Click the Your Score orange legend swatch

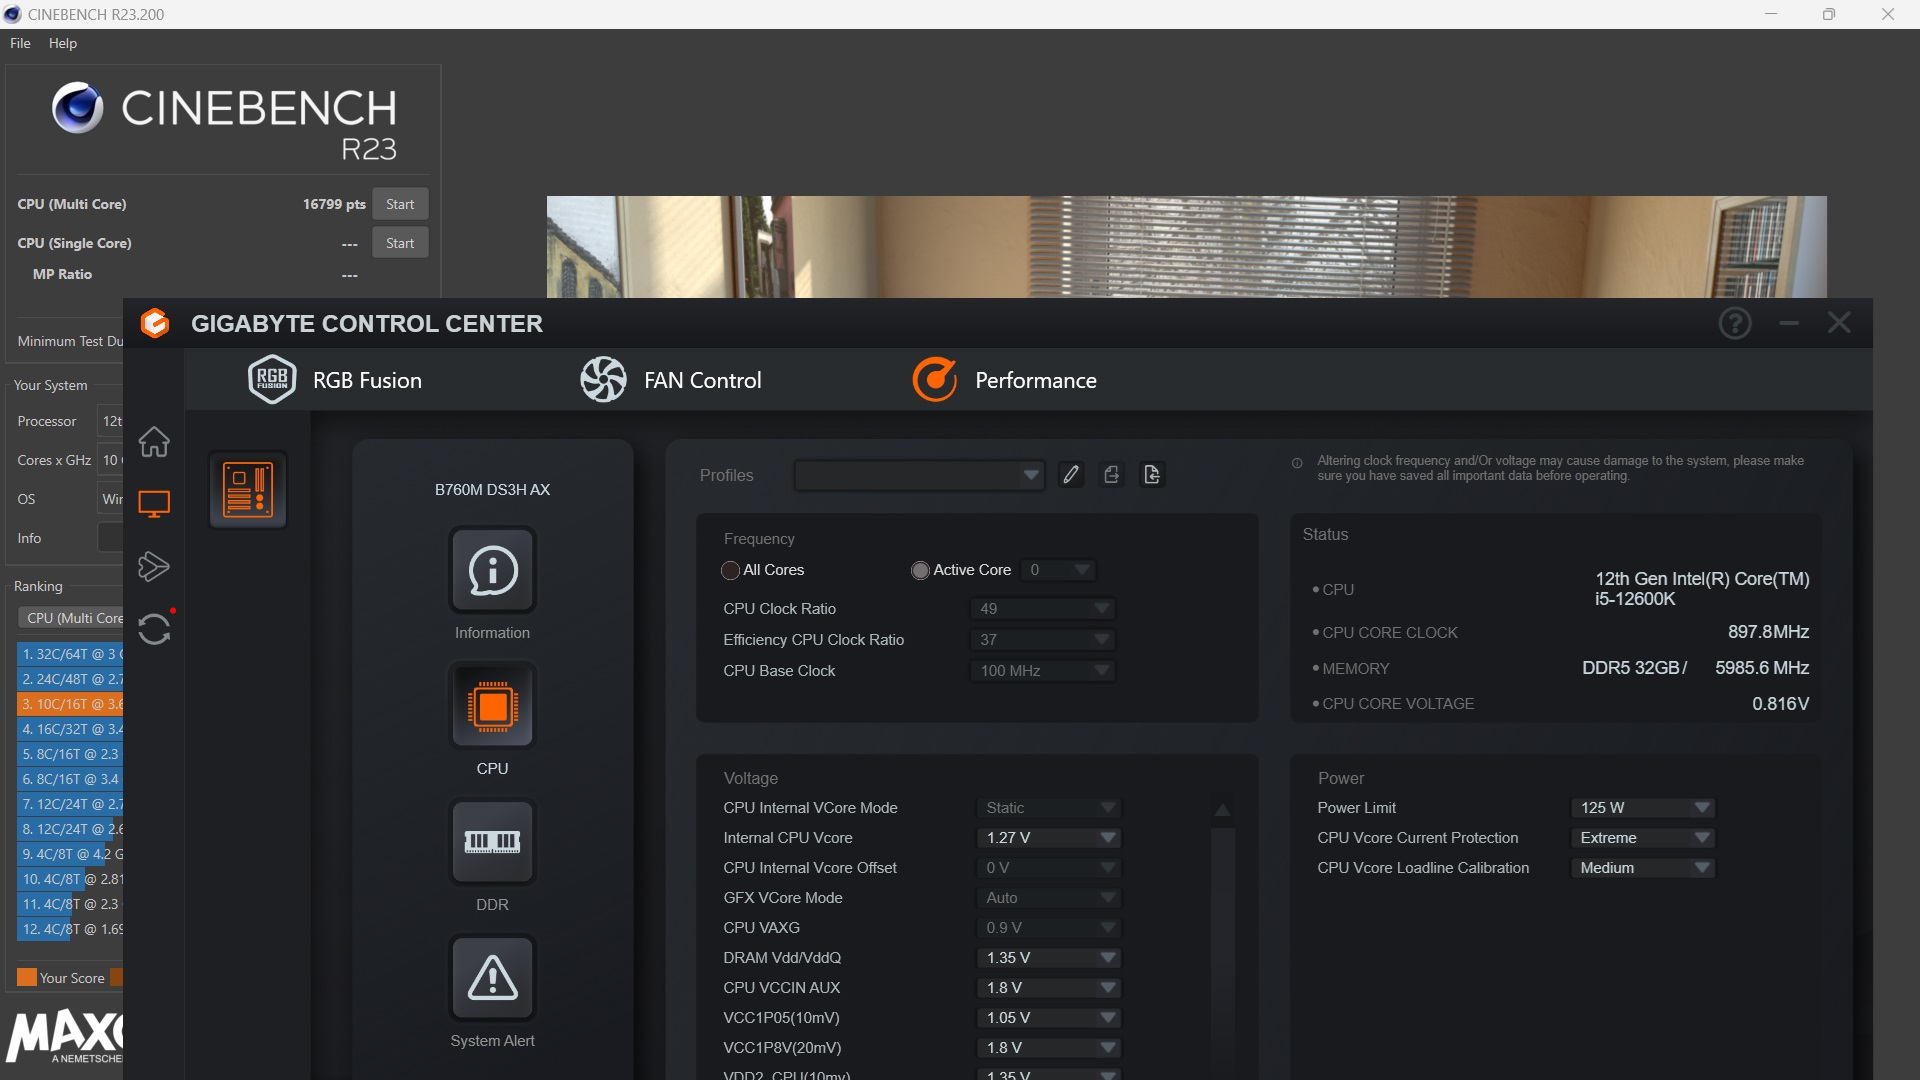click(27, 978)
